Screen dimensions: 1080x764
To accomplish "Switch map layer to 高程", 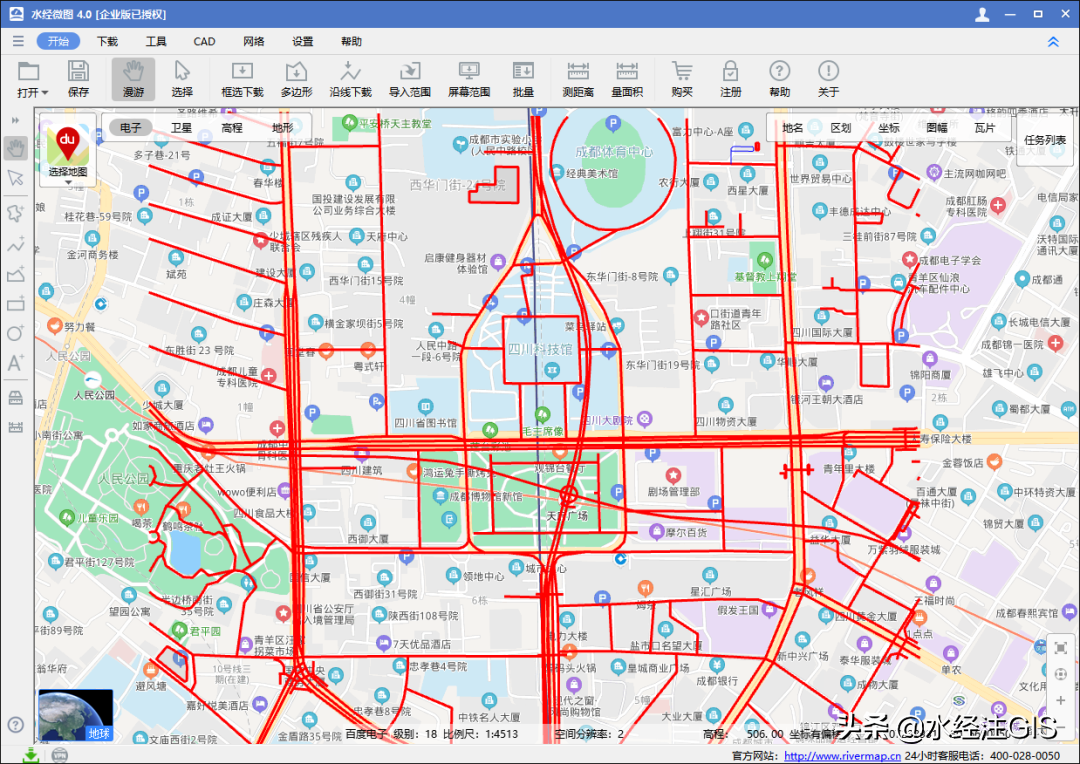I will click(231, 128).
